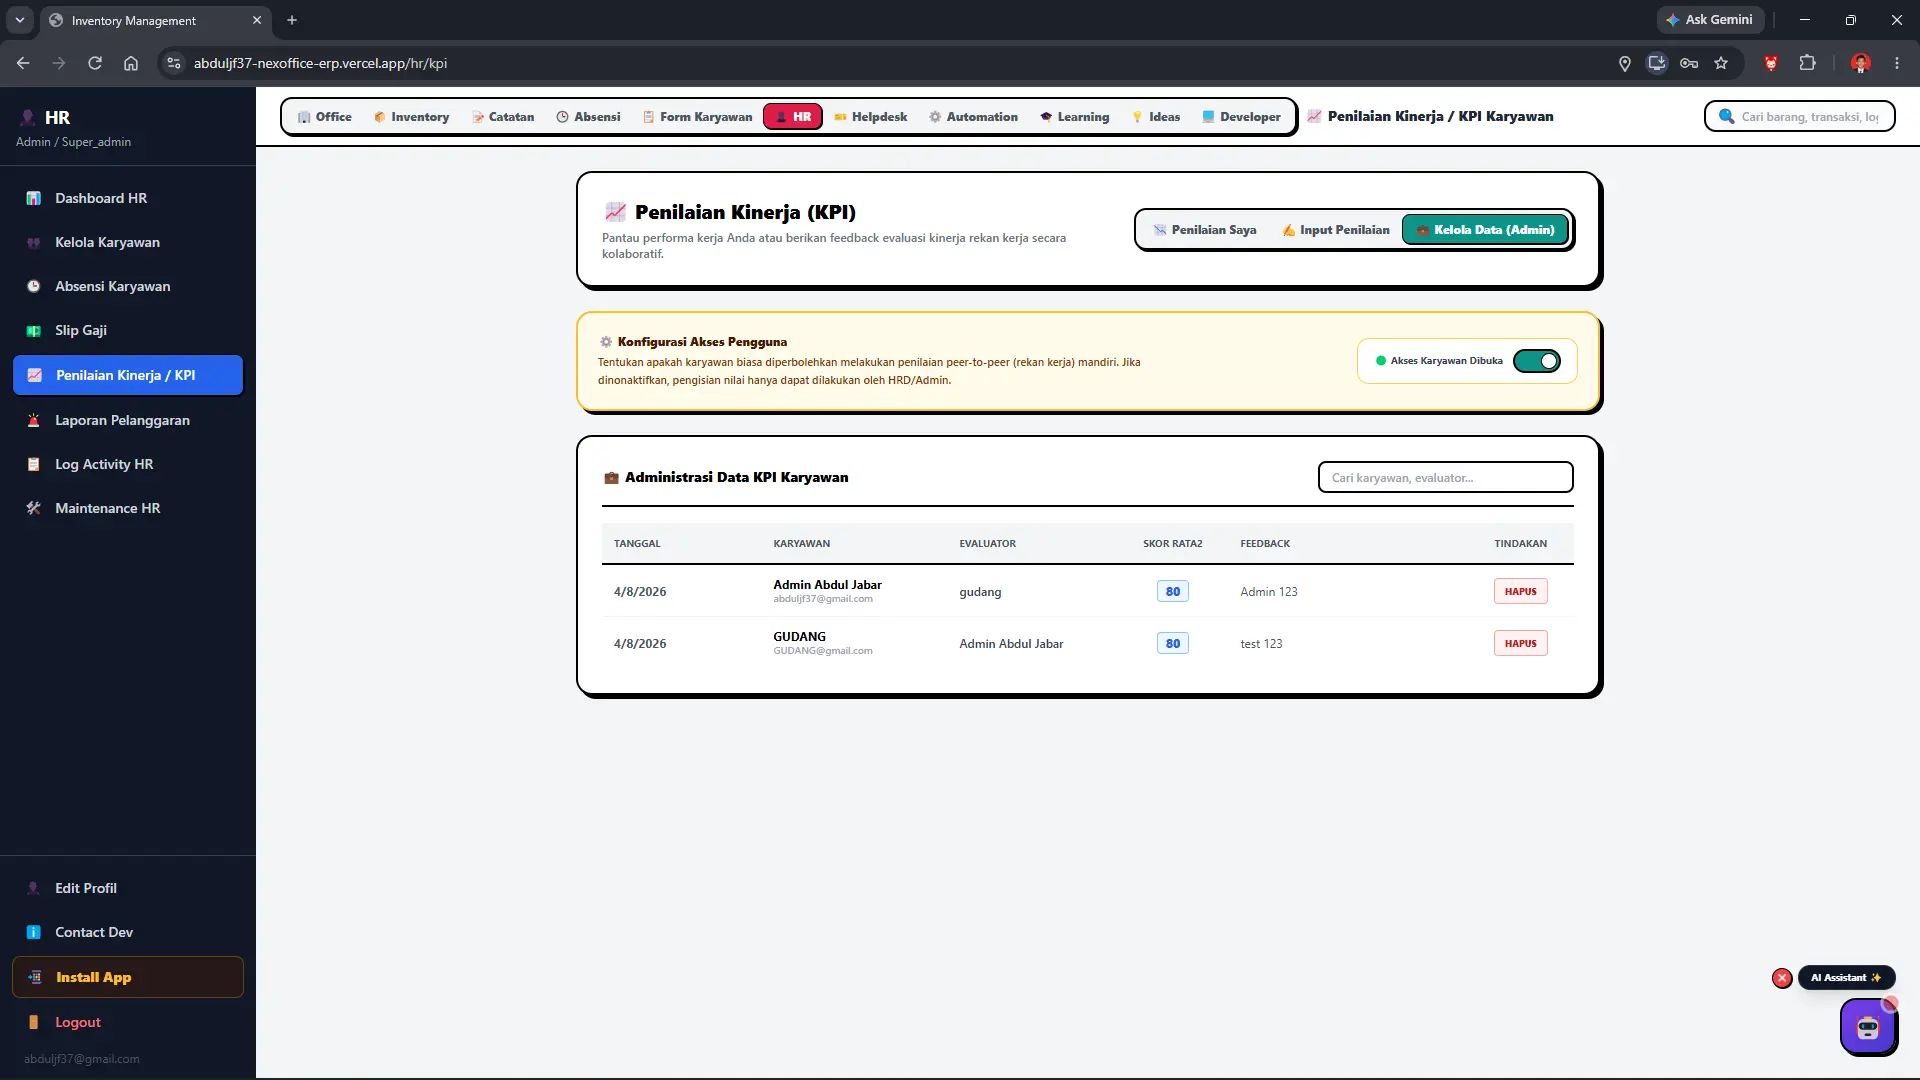1920x1080 pixels.
Task: Click the Install App button
Action: click(128, 977)
